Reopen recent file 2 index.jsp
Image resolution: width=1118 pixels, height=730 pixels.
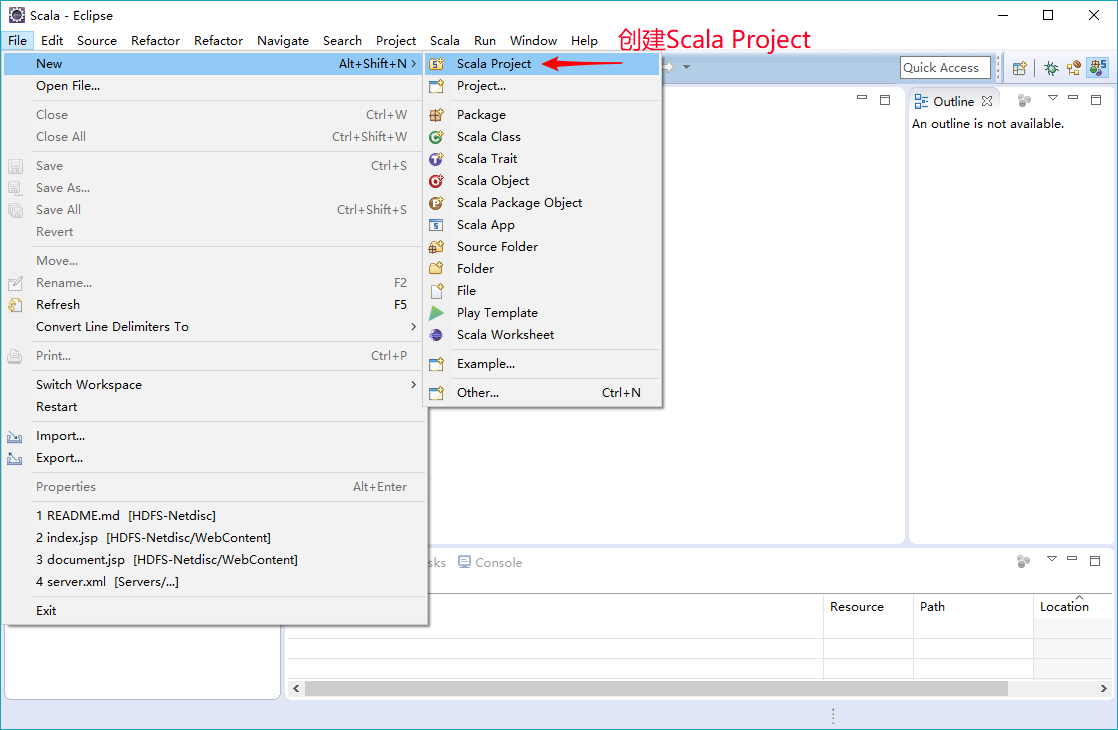point(214,538)
